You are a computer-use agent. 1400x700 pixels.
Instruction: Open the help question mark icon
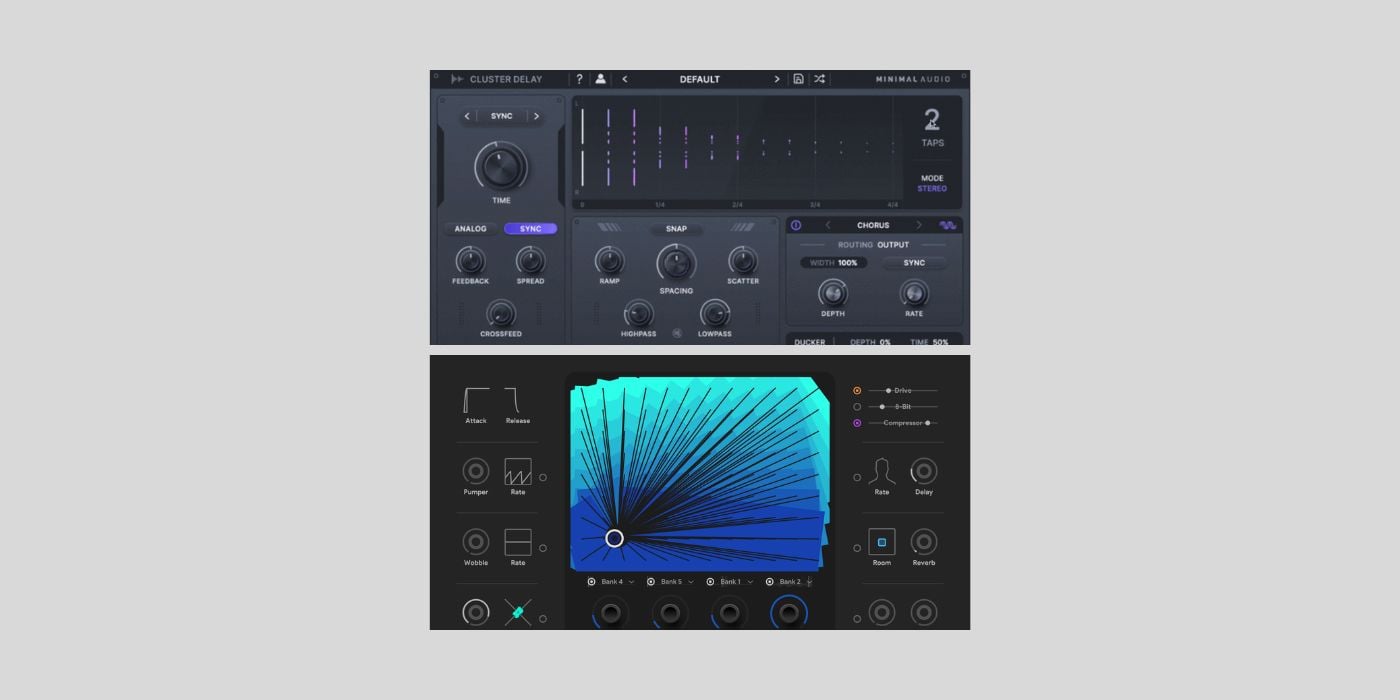pyautogui.click(x=579, y=79)
